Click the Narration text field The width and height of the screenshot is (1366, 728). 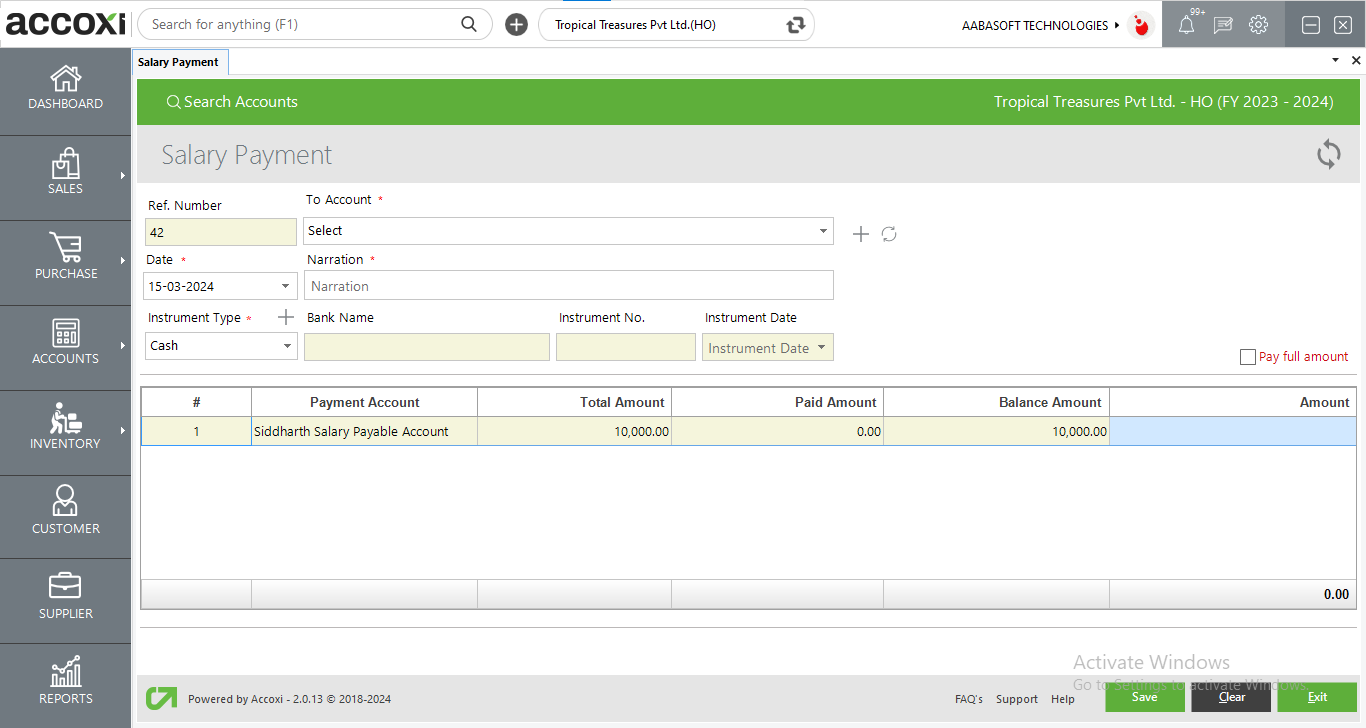point(569,286)
